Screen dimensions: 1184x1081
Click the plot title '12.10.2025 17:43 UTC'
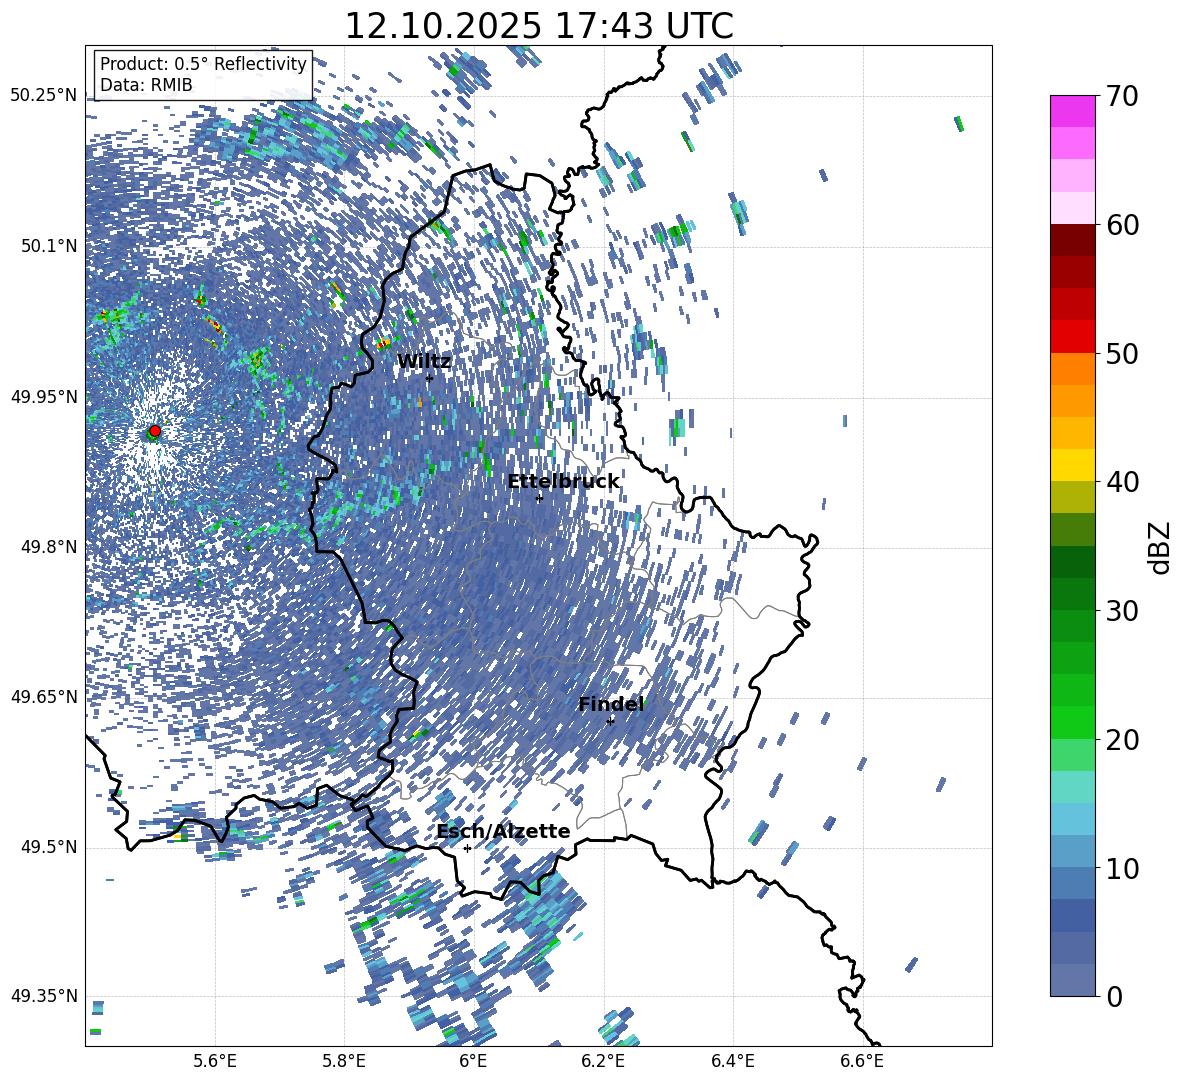pos(539,26)
